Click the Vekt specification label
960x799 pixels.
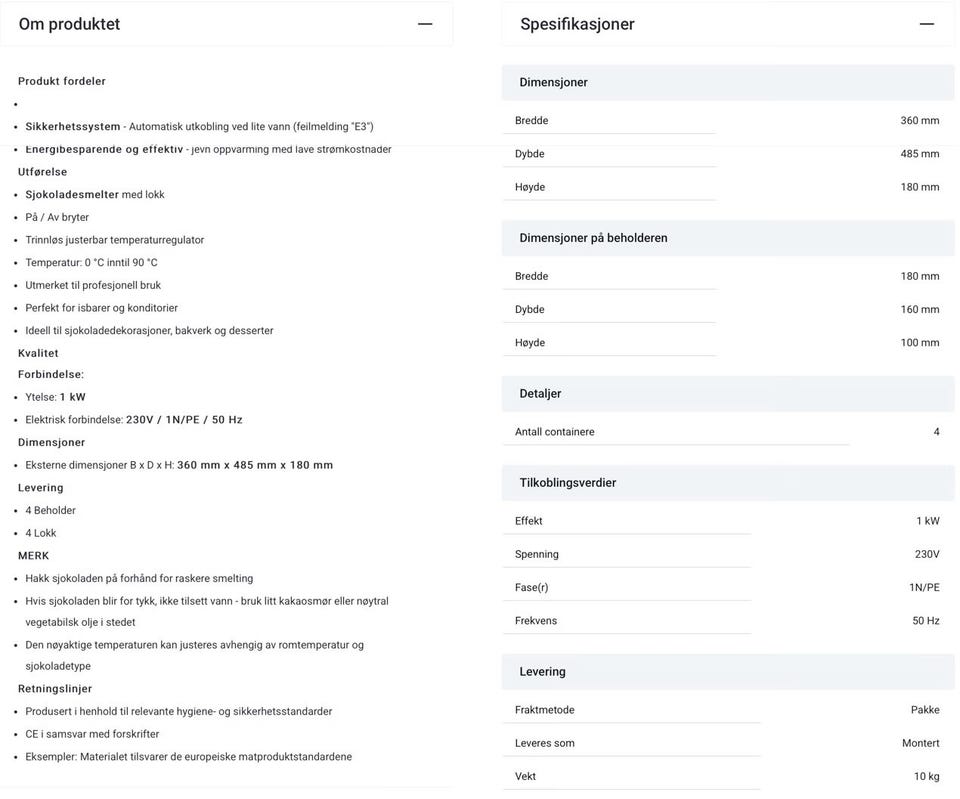coord(526,776)
